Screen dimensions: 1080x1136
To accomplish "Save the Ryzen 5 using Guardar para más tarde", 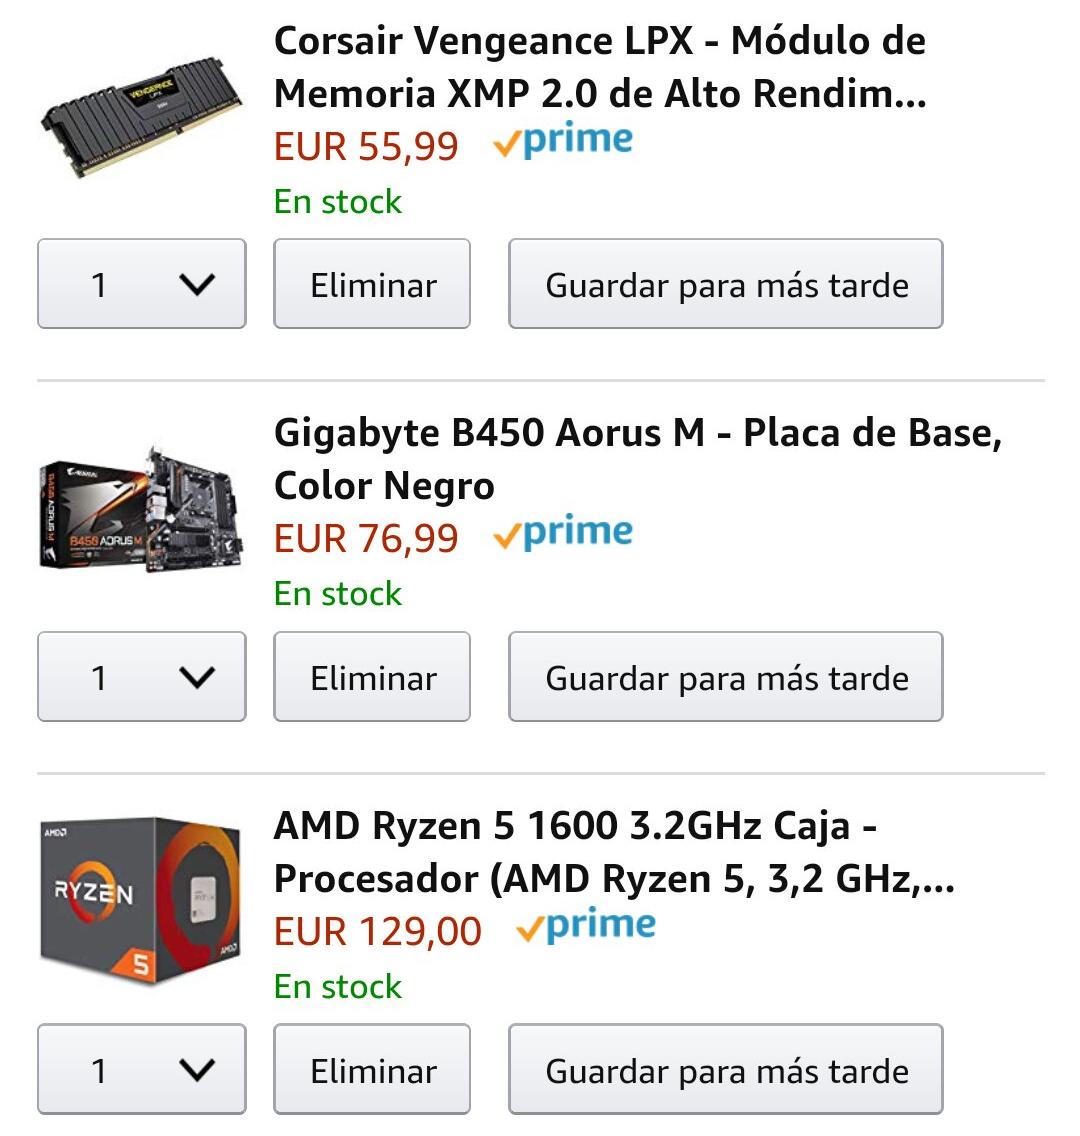I will pyautogui.click(x=726, y=1069).
